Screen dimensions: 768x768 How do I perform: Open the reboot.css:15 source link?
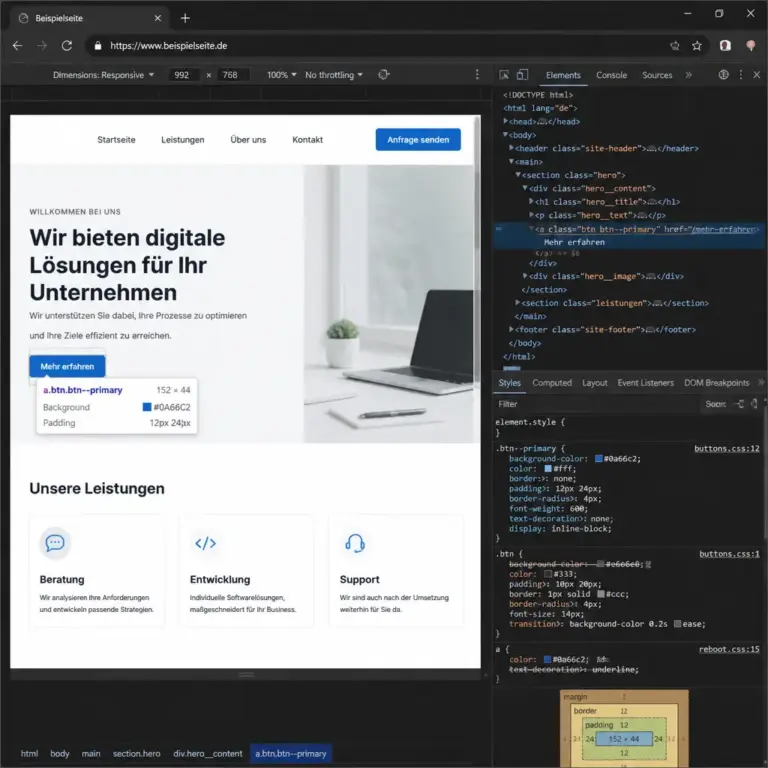[729, 649]
